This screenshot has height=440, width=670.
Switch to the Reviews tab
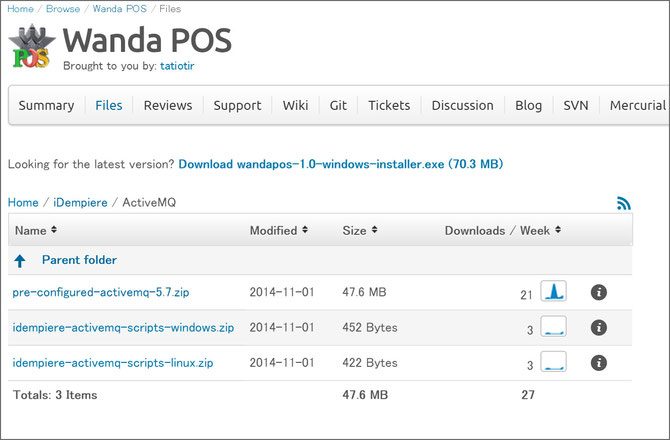pos(168,106)
